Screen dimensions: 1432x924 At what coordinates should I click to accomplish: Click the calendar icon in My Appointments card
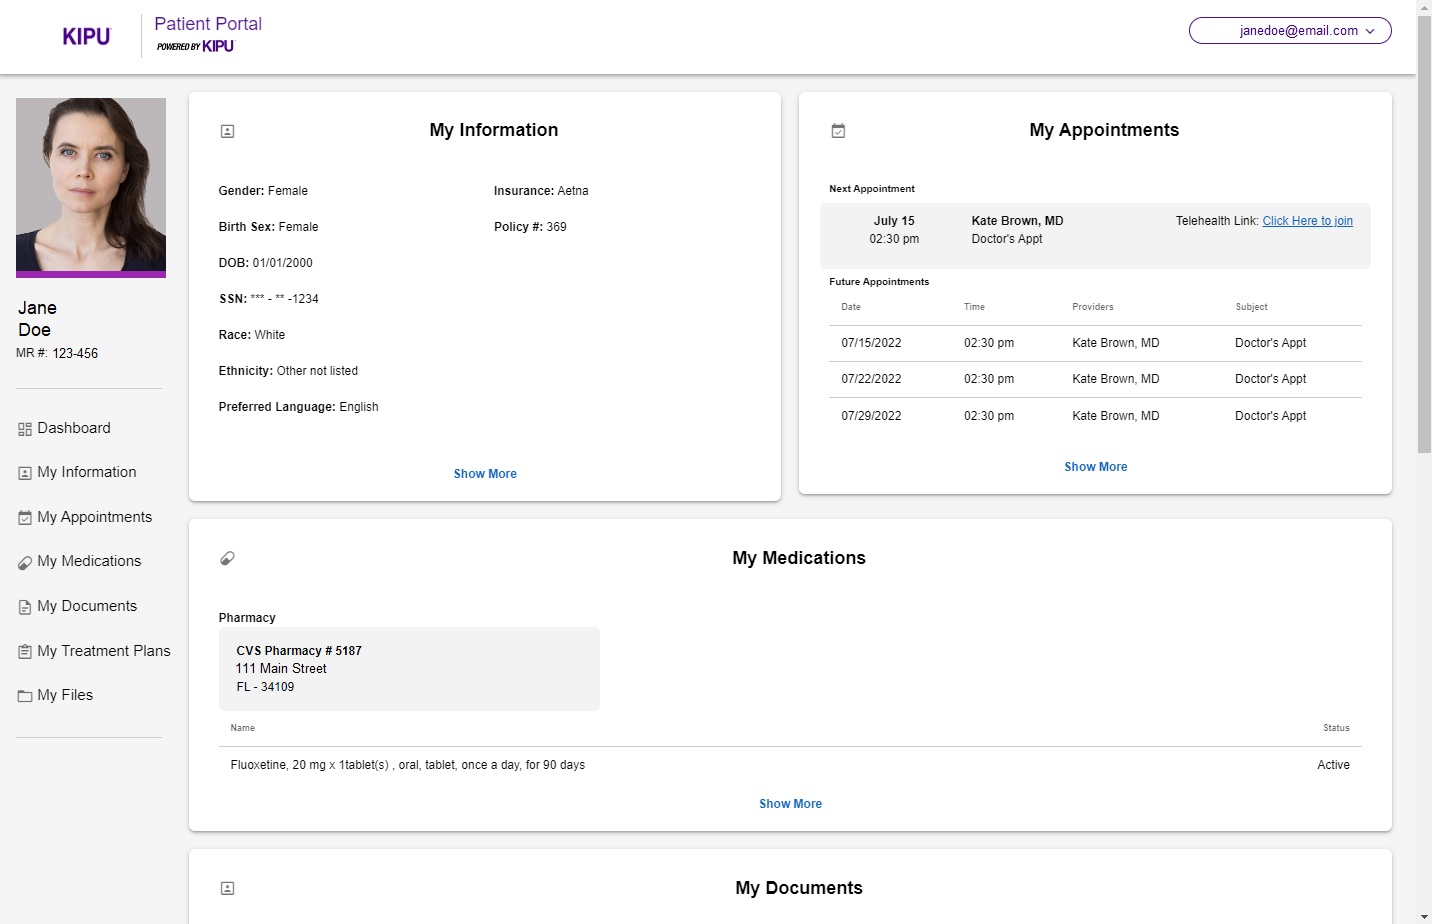pos(838,131)
